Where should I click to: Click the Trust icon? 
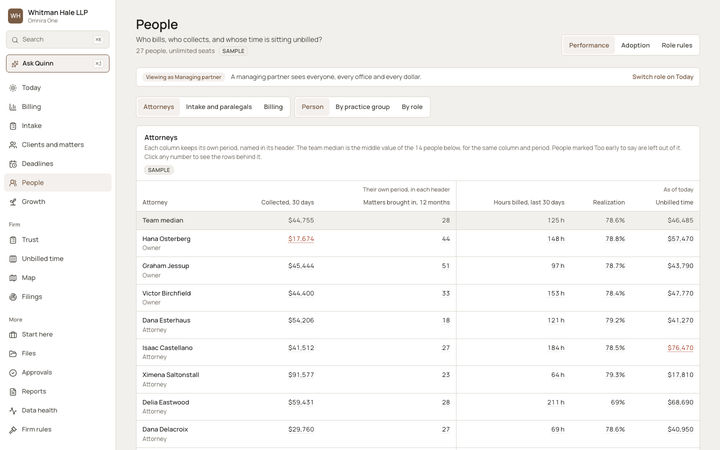point(13,240)
